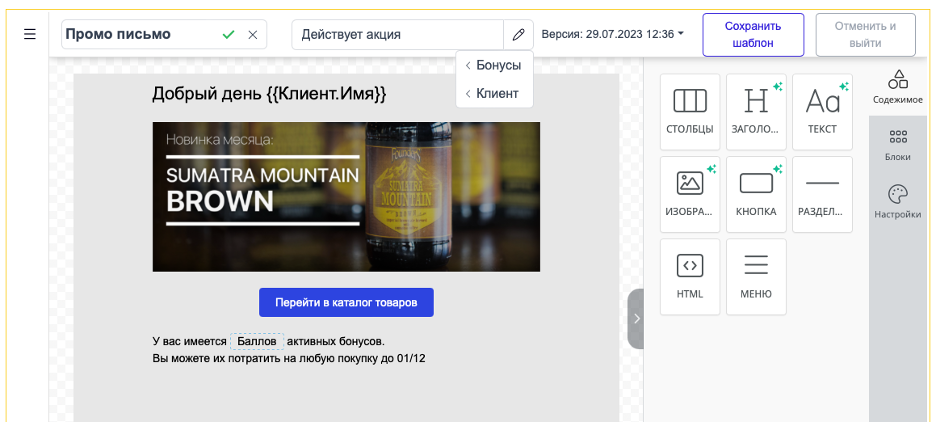Open the hamburger menu

coord(30,35)
